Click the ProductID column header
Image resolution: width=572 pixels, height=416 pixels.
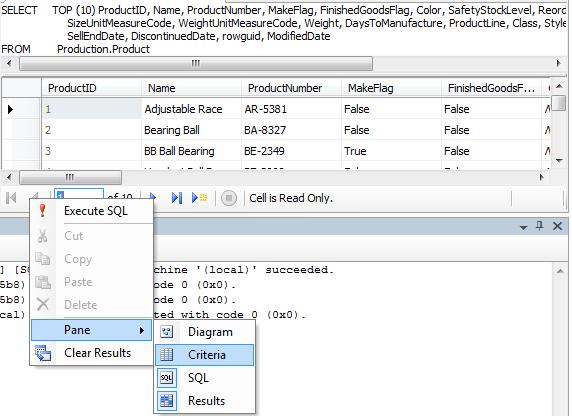[x=91, y=88]
